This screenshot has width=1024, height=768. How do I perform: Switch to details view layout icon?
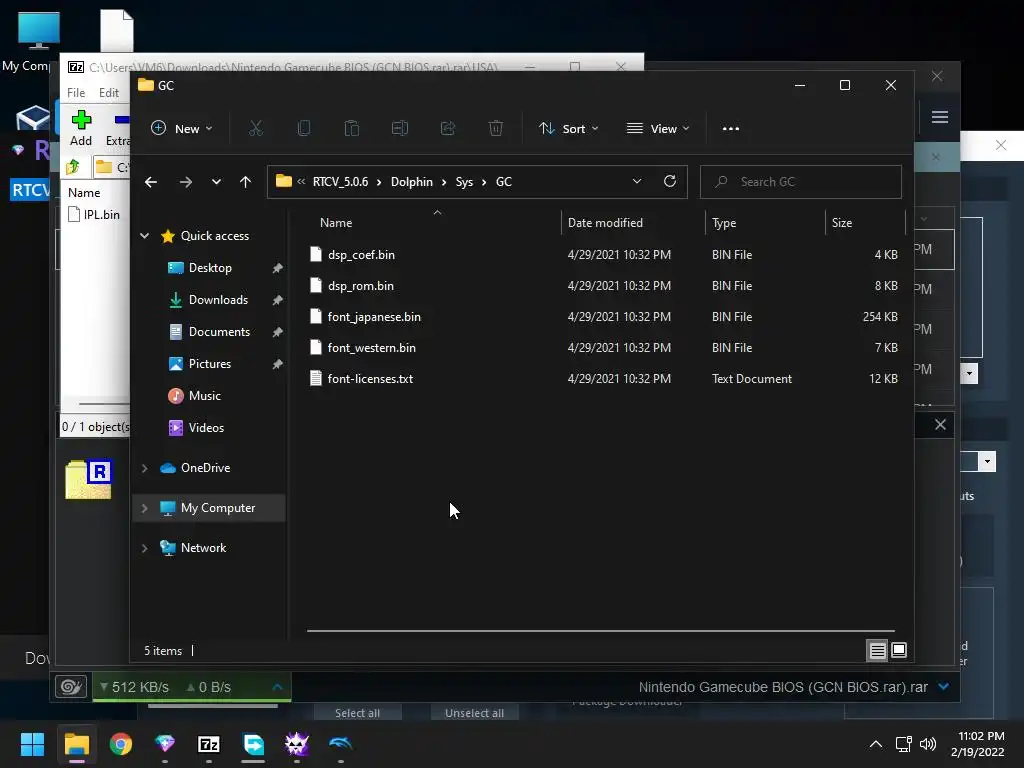coord(877,650)
